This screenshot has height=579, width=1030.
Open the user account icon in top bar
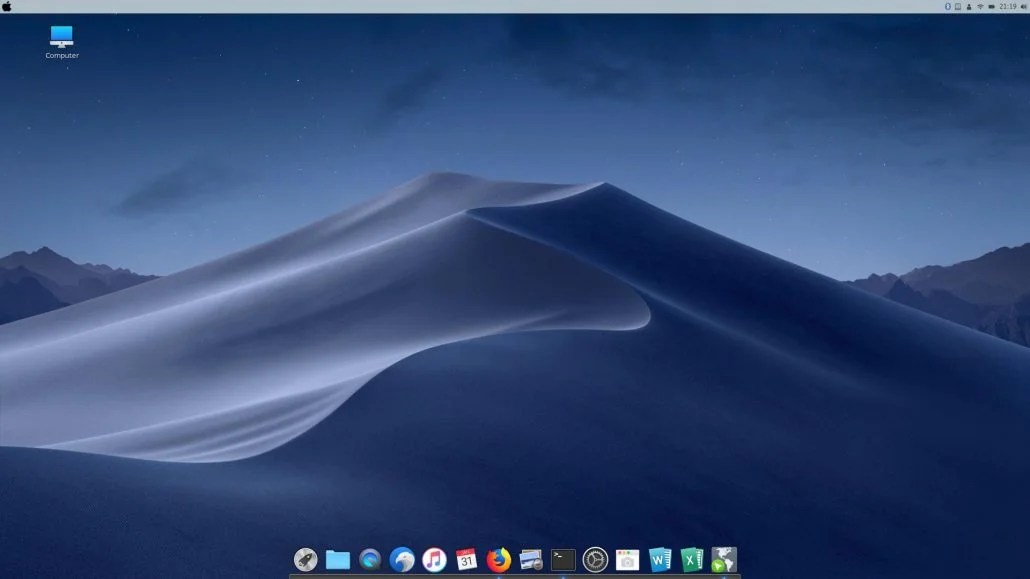(x=969, y=7)
